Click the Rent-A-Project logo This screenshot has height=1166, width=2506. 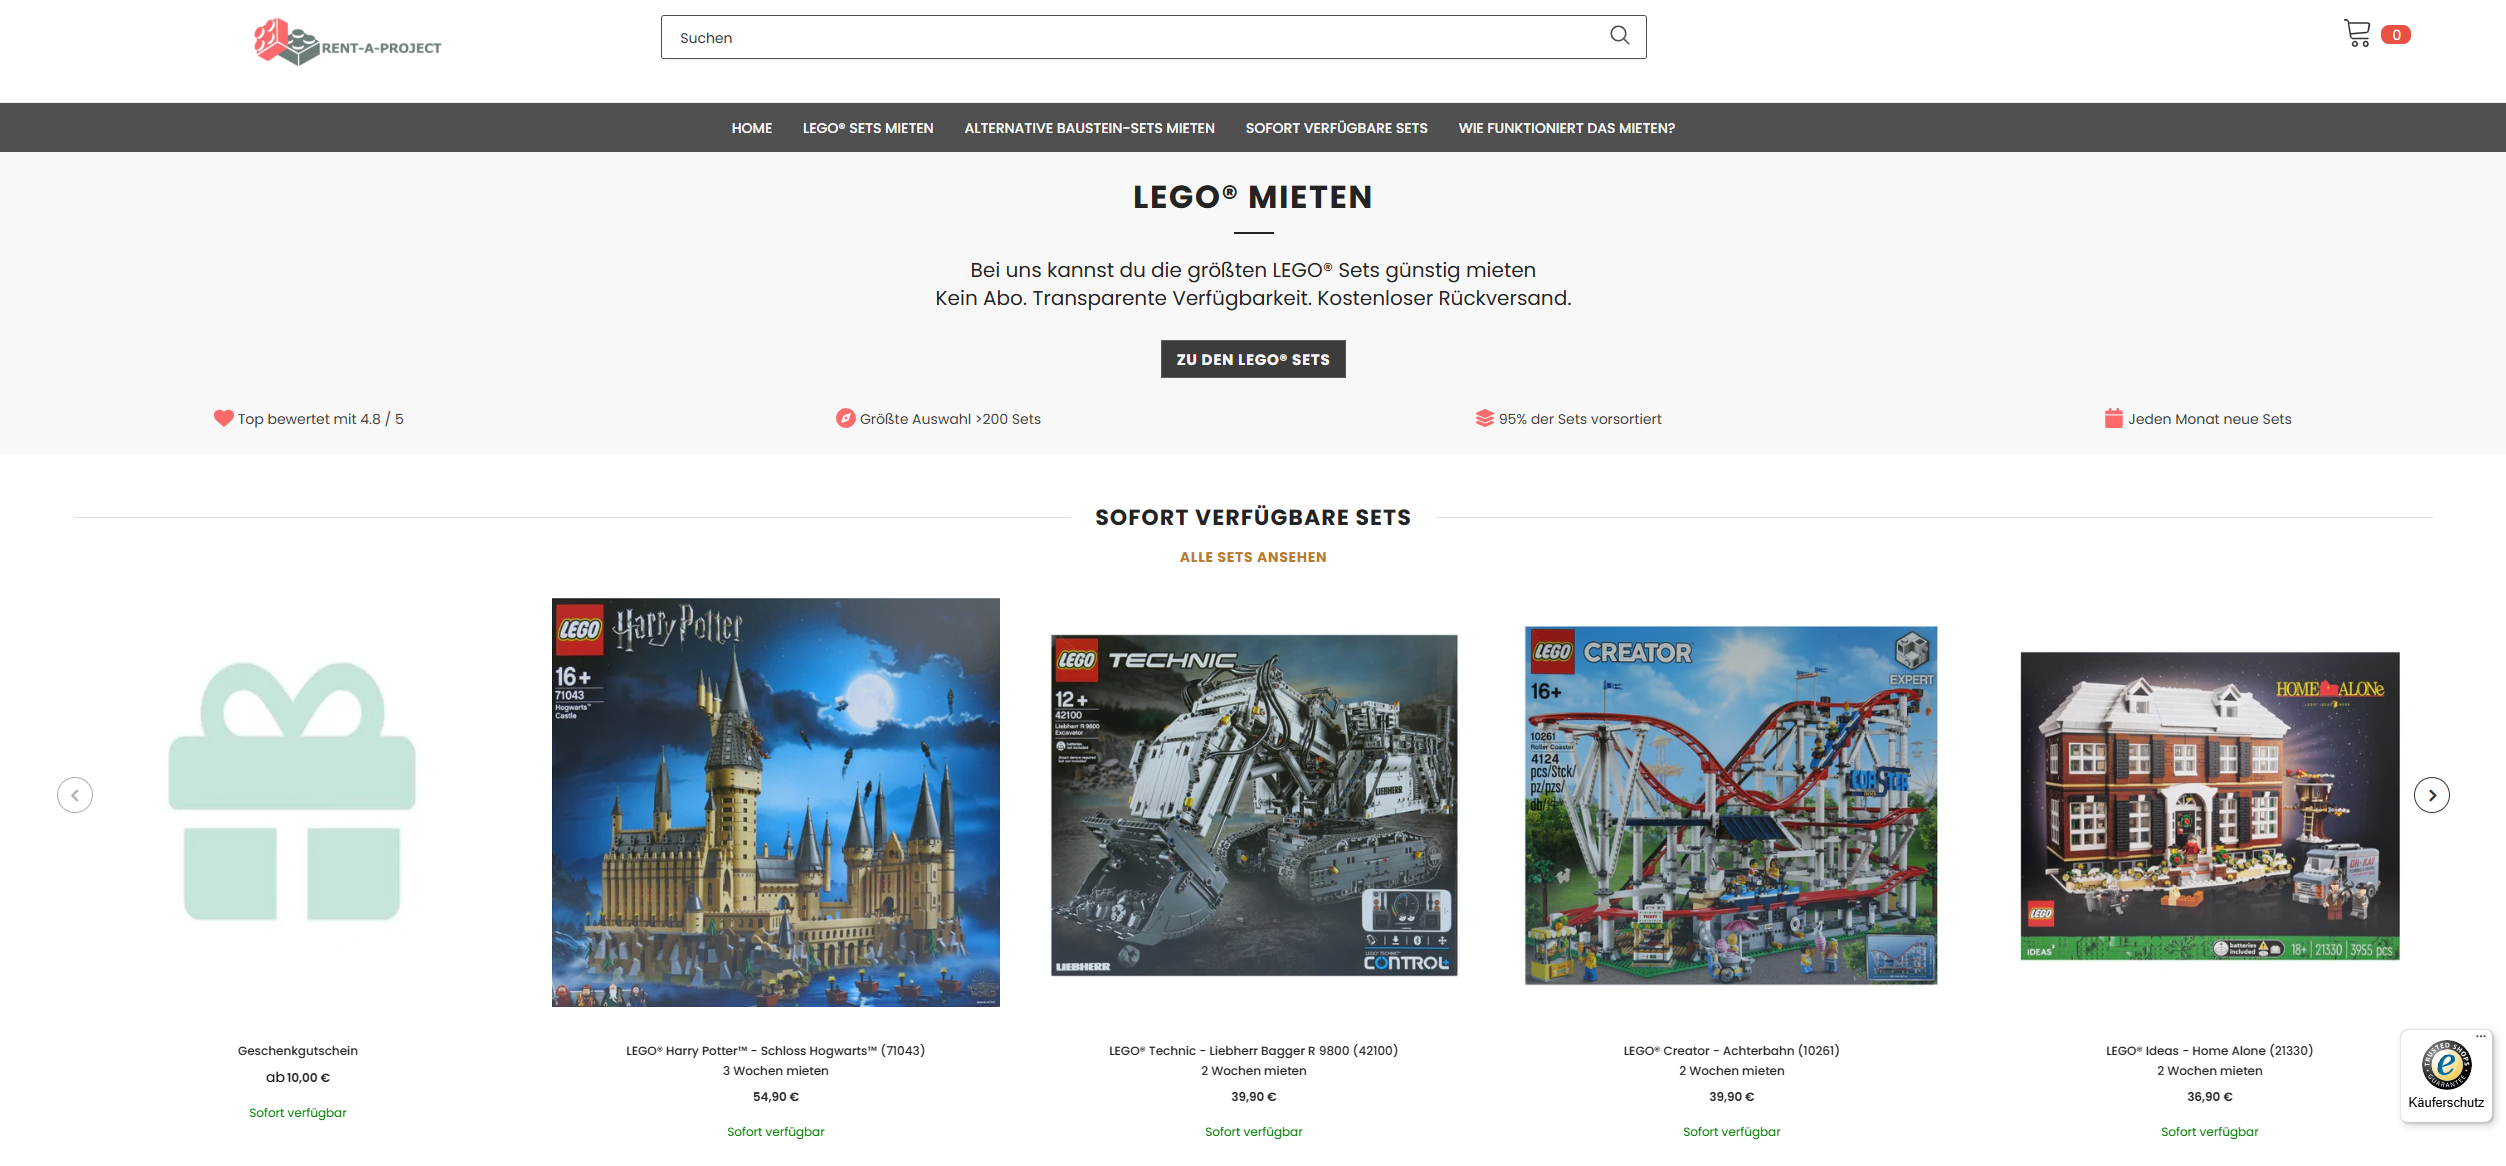[x=347, y=43]
